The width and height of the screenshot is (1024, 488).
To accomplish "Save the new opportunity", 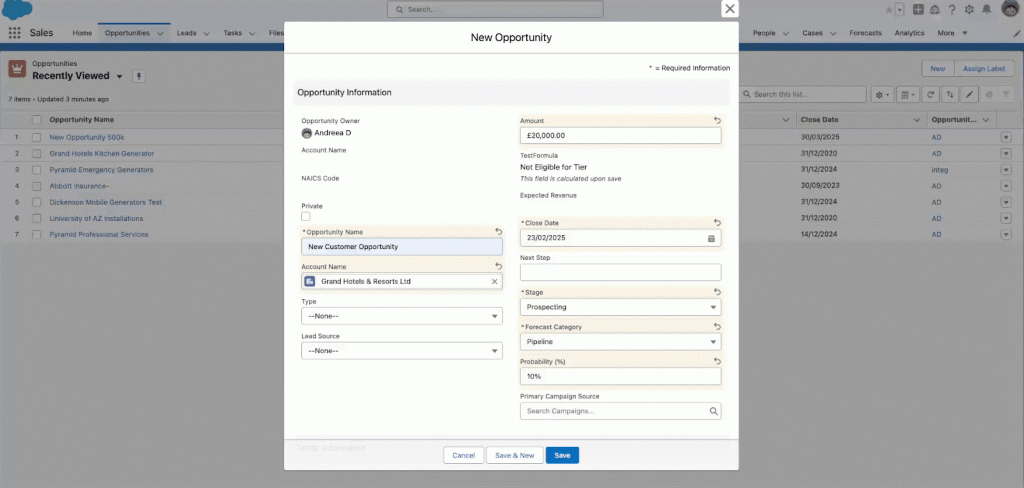I will coord(562,455).
